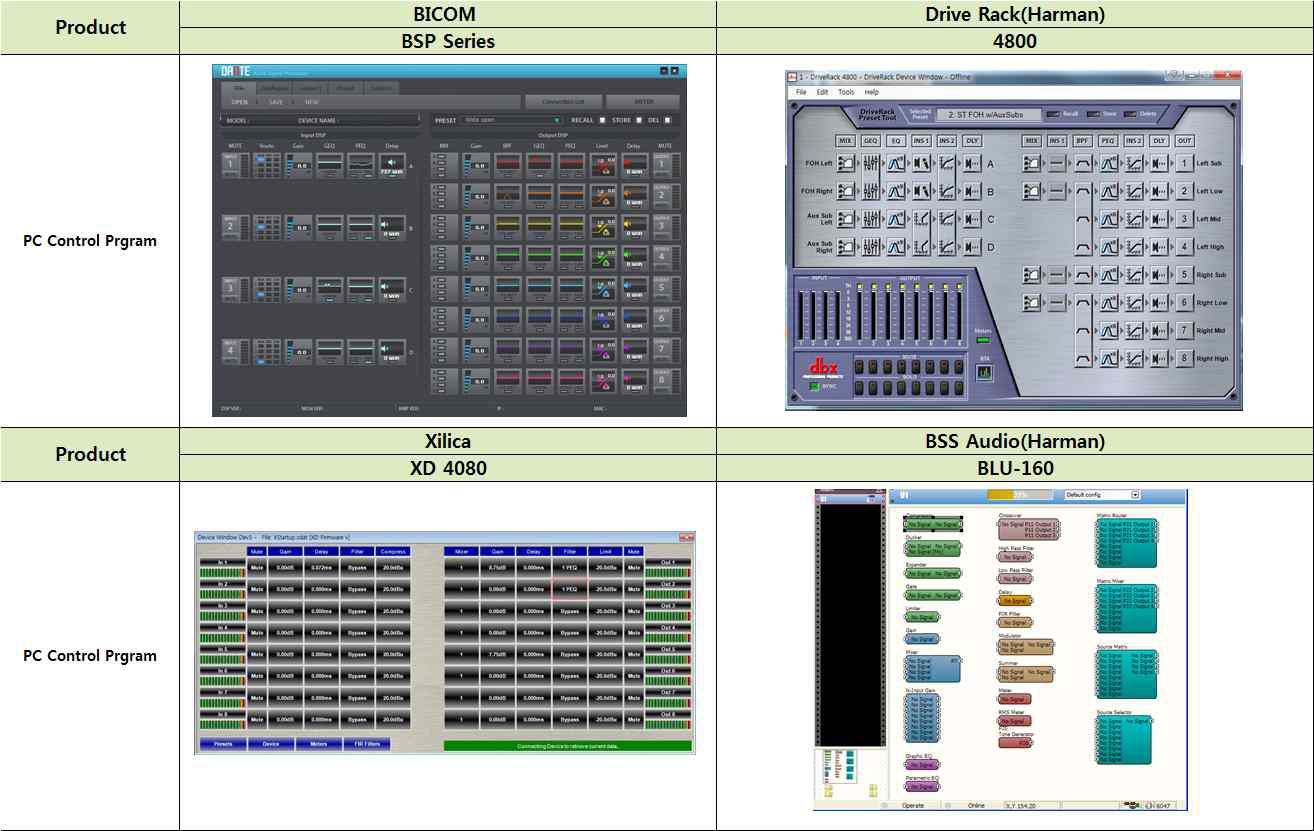Open Left Sub bandpass filter block
This screenshot has width=1314, height=831.
point(1082,163)
